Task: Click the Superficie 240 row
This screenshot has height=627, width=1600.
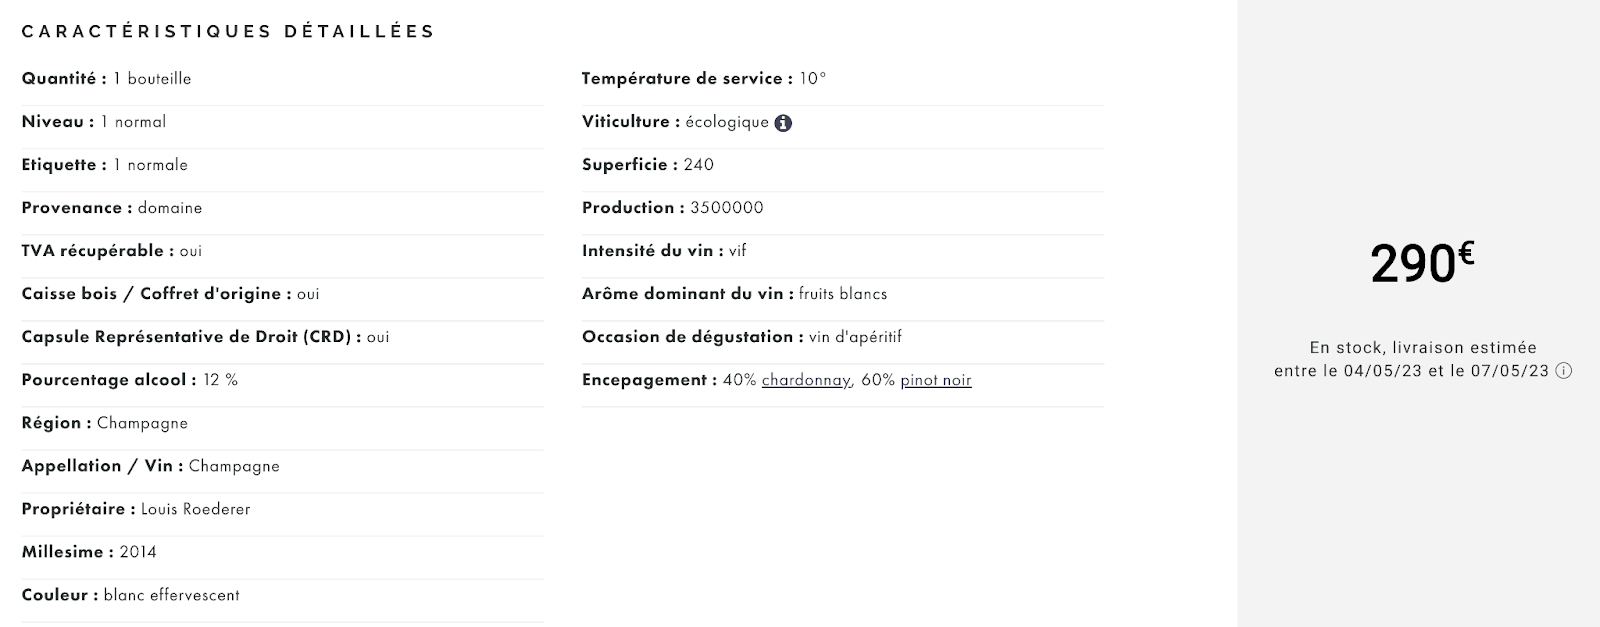Action: 843,164
